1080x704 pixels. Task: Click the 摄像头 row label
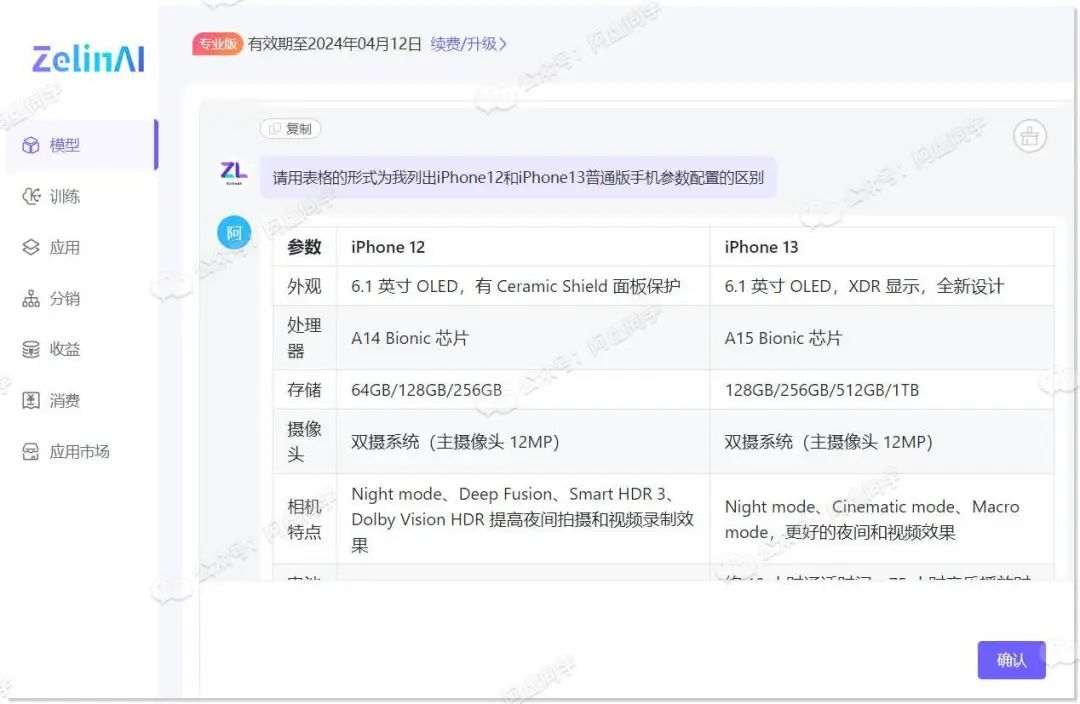coord(304,442)
